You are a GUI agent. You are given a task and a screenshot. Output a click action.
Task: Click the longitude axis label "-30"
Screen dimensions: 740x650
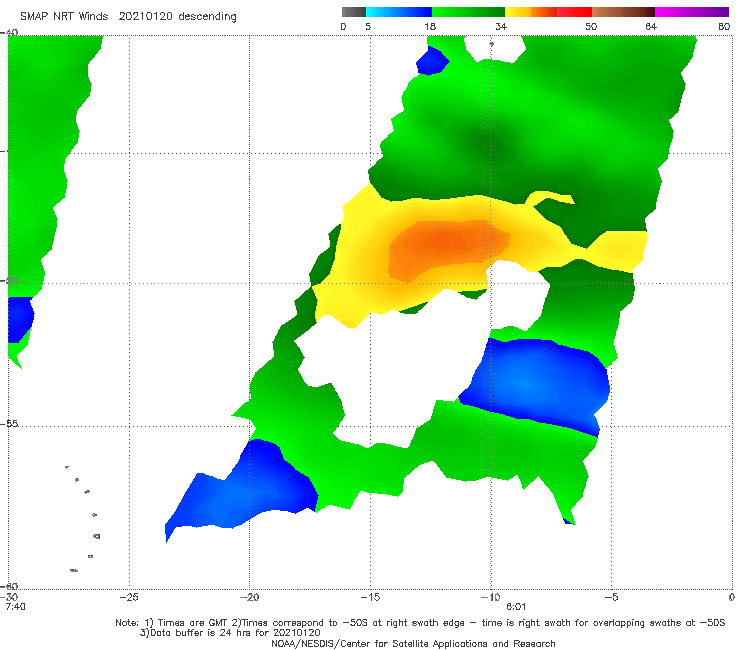pos(9,597)
